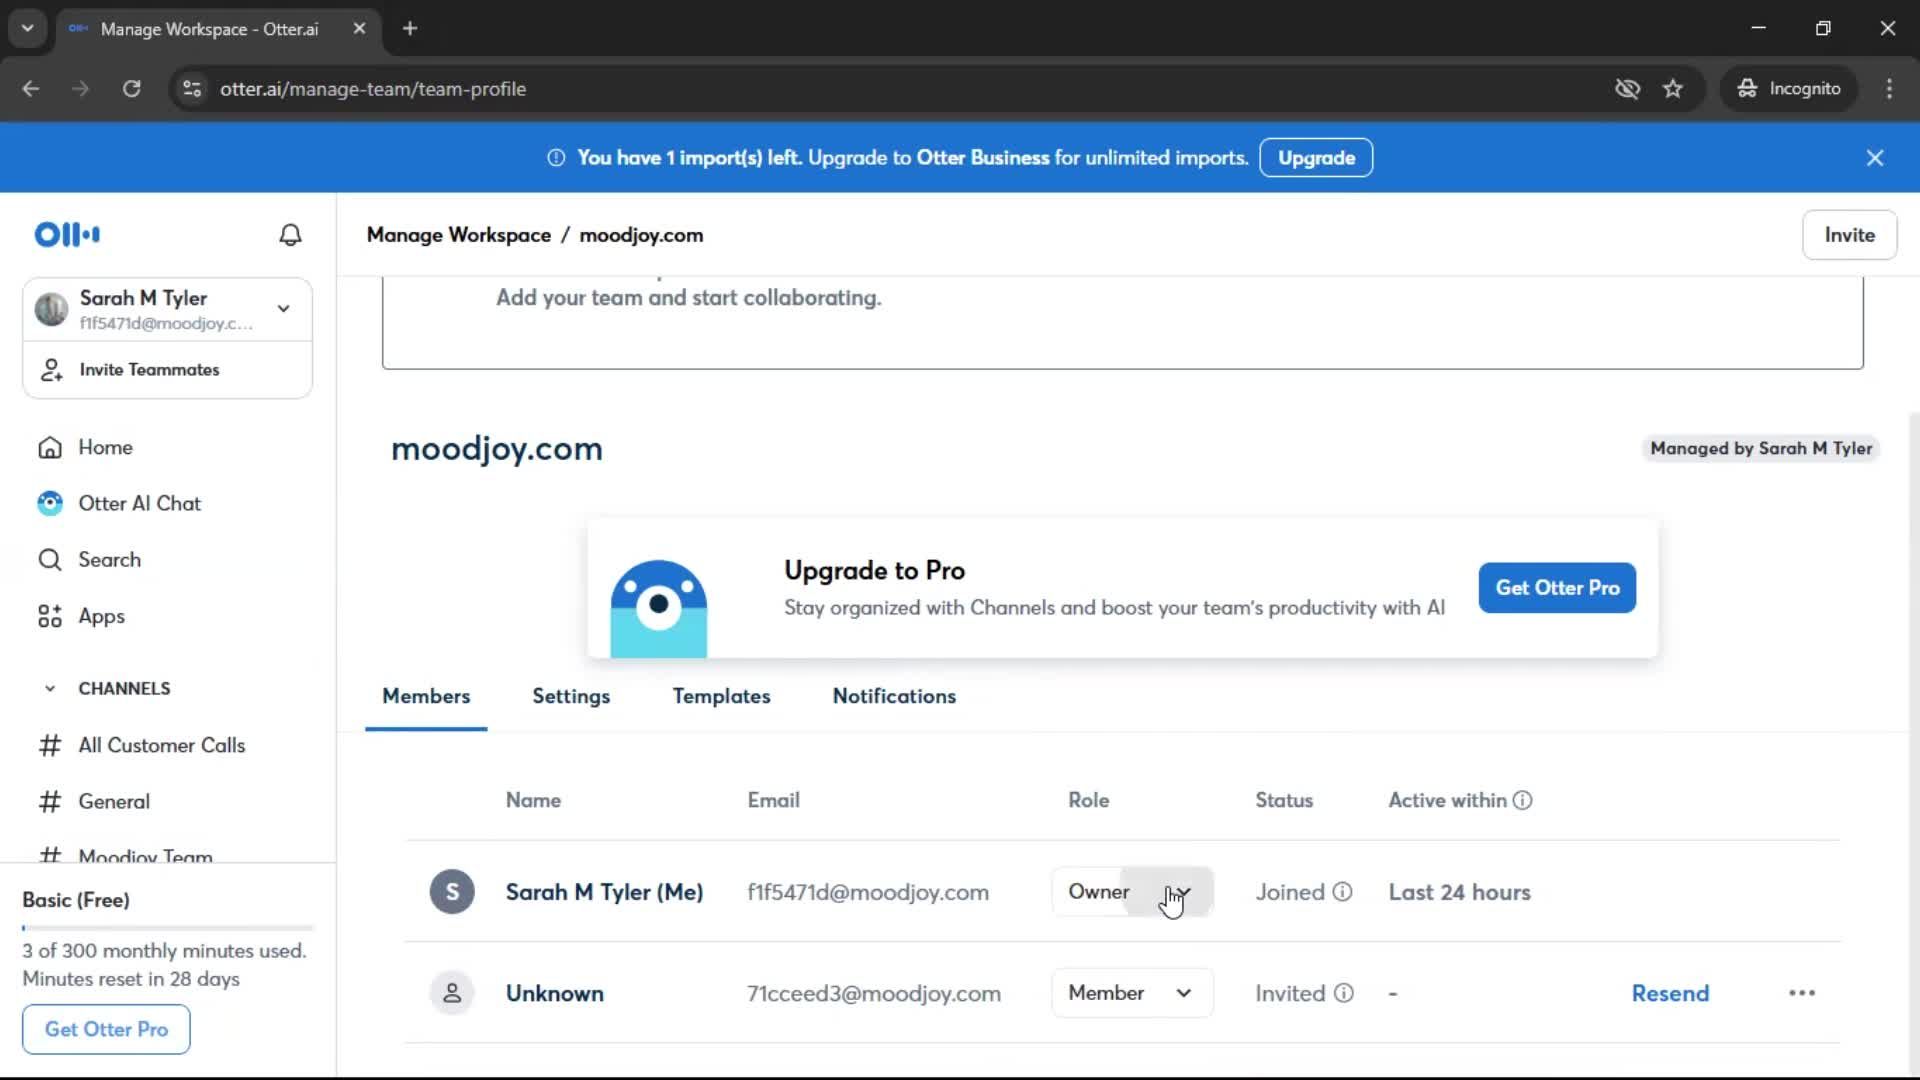The width and height of the screenshot is (1920, 1080).
Task: Close the Manage Workspace tab
Action: (x=359, y=28)
